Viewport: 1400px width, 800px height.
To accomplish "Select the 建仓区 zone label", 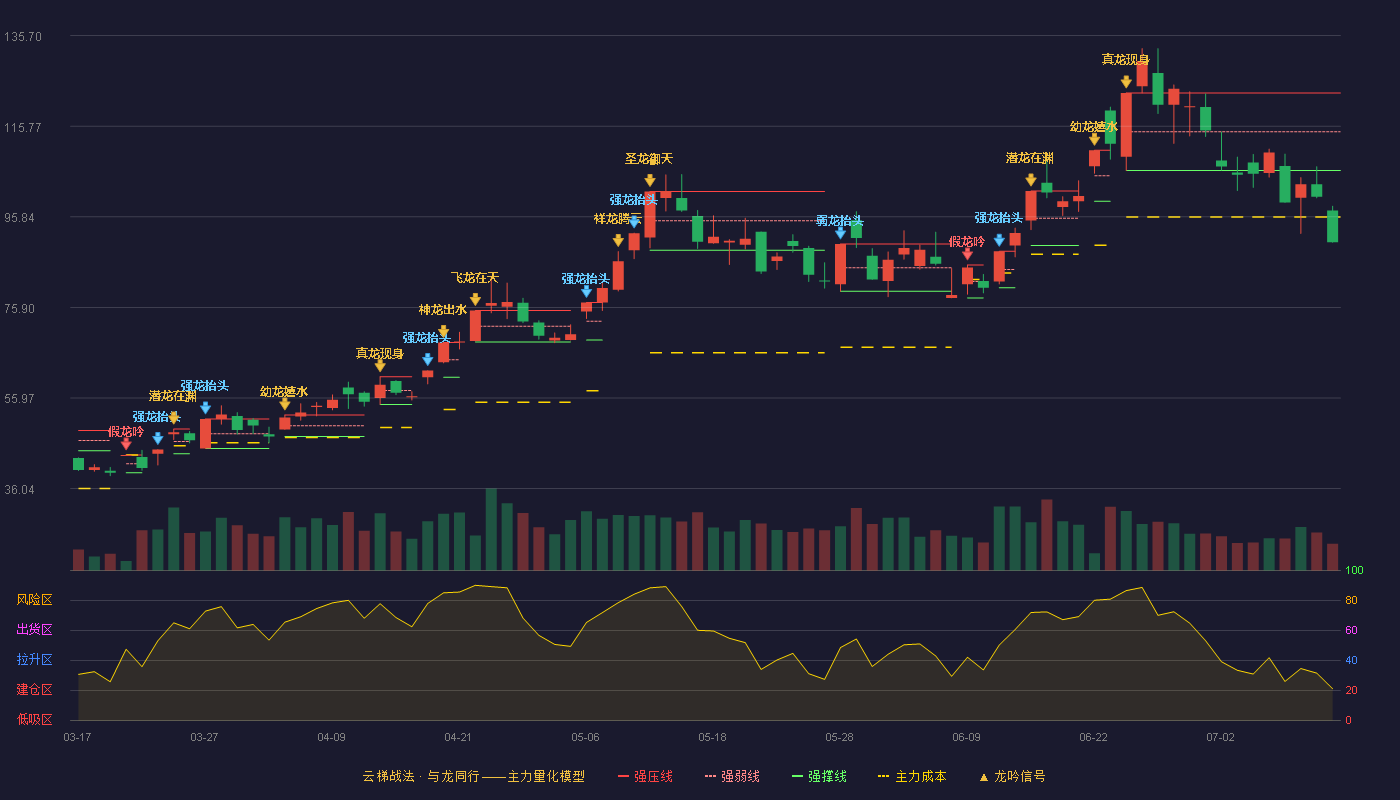I will point(34,690).
